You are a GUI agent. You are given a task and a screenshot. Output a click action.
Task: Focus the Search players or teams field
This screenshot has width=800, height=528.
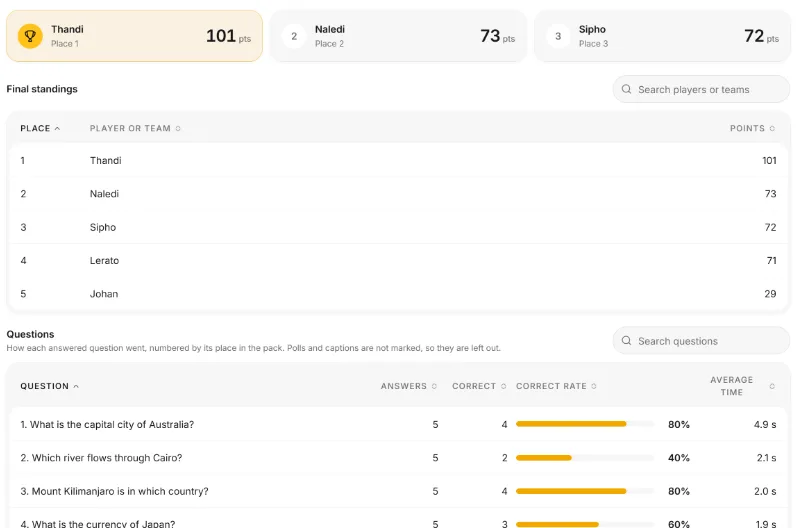[x=701, y=89]
